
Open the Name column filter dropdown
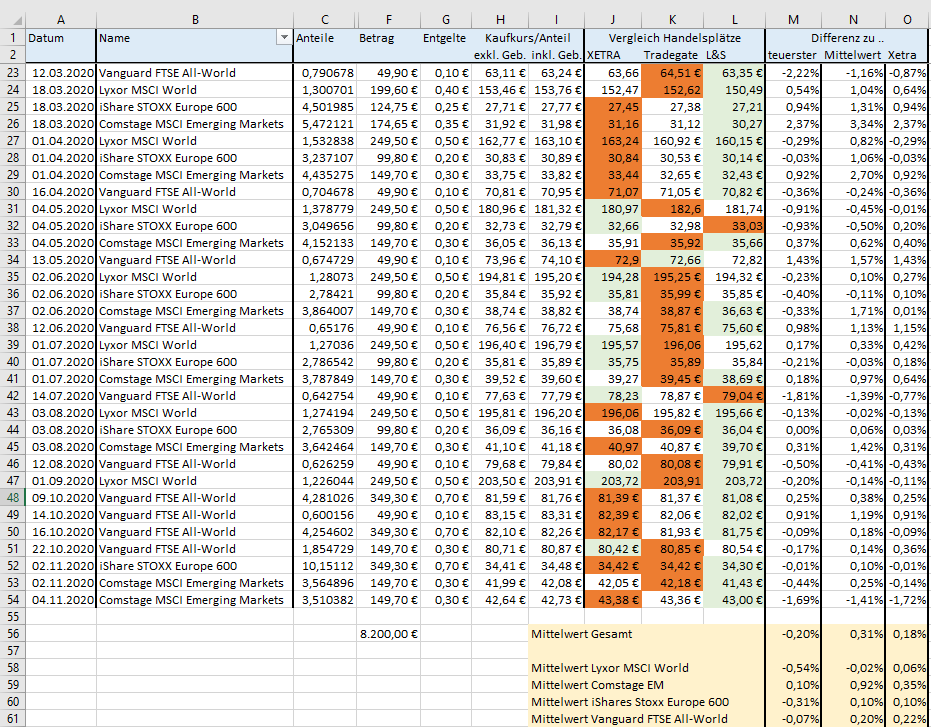(281, 38)
